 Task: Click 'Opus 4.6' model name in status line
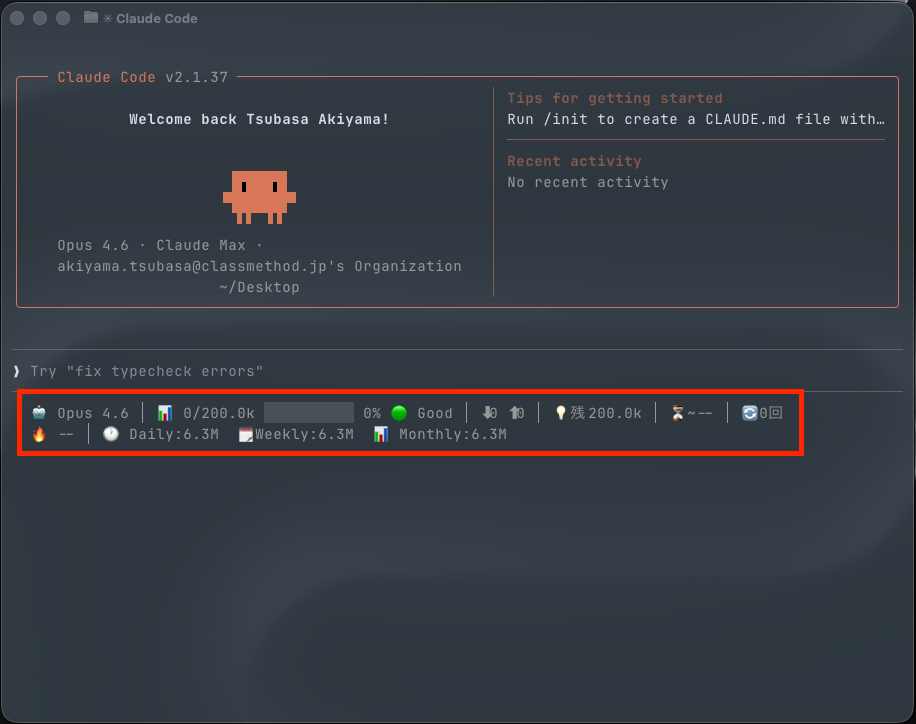pyautogui.click(x=93, y=413)
